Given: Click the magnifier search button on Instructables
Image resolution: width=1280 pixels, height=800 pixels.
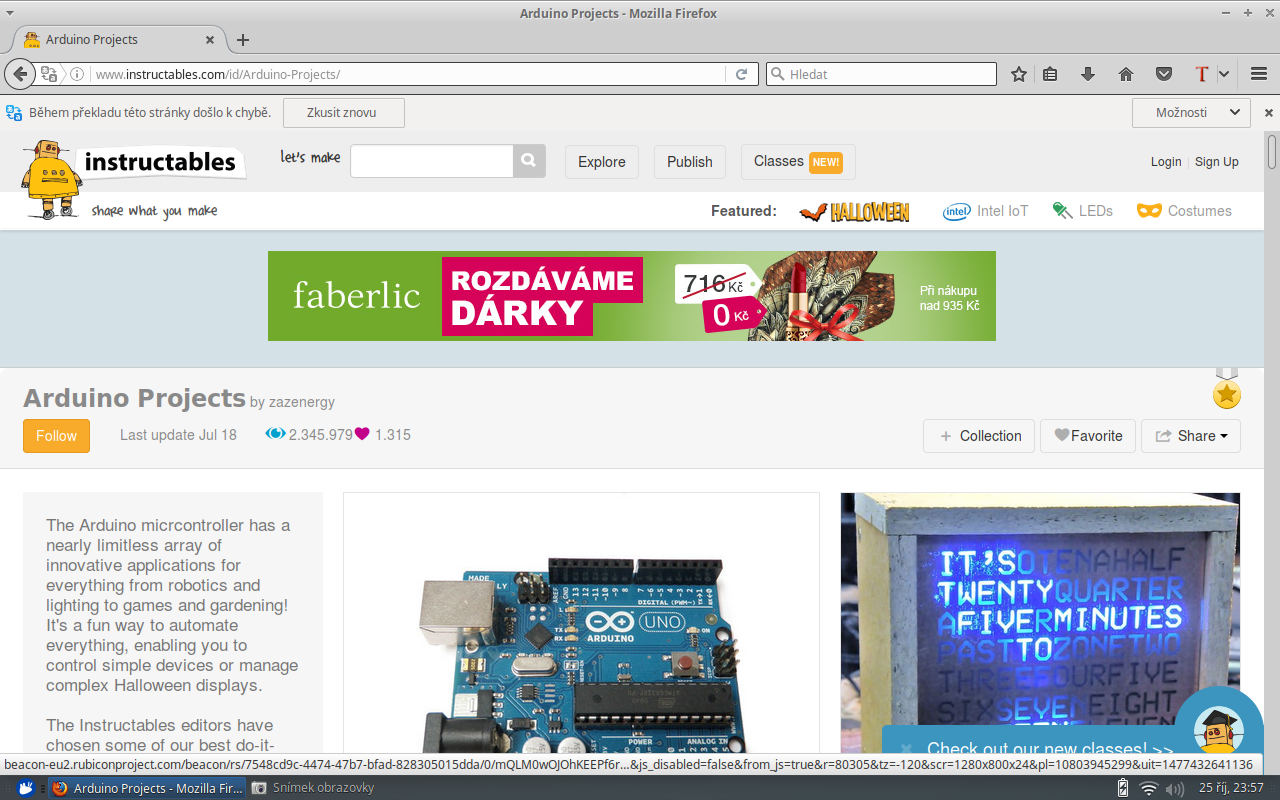Looking at the screenshot, I should pyautogui.click(x=529, y=161).
